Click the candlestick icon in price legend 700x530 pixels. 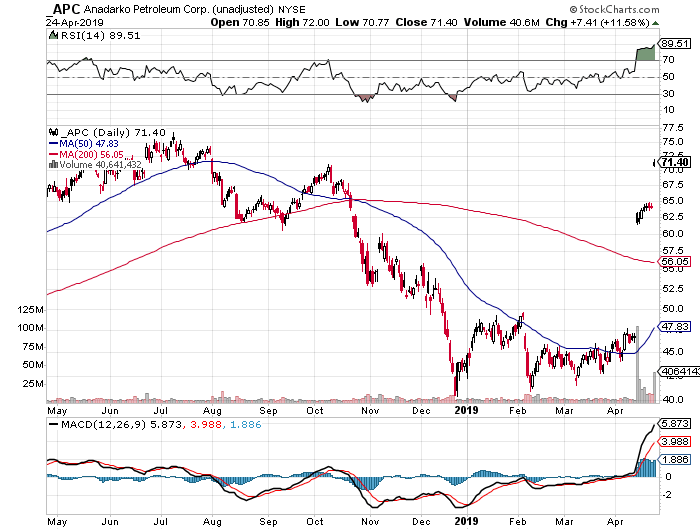point(53,132)
